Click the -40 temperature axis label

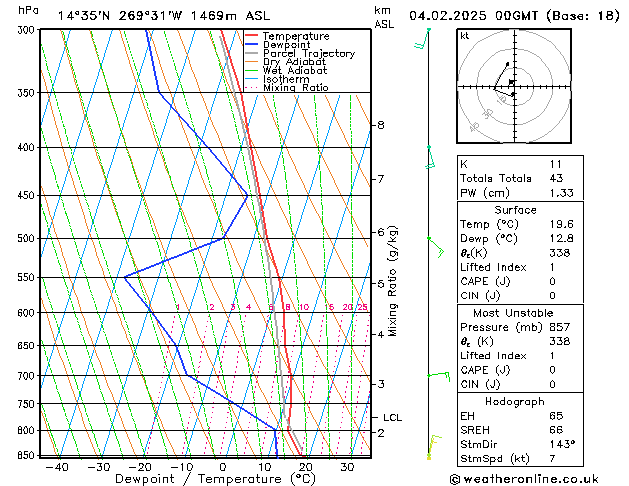tap(57, 467)
